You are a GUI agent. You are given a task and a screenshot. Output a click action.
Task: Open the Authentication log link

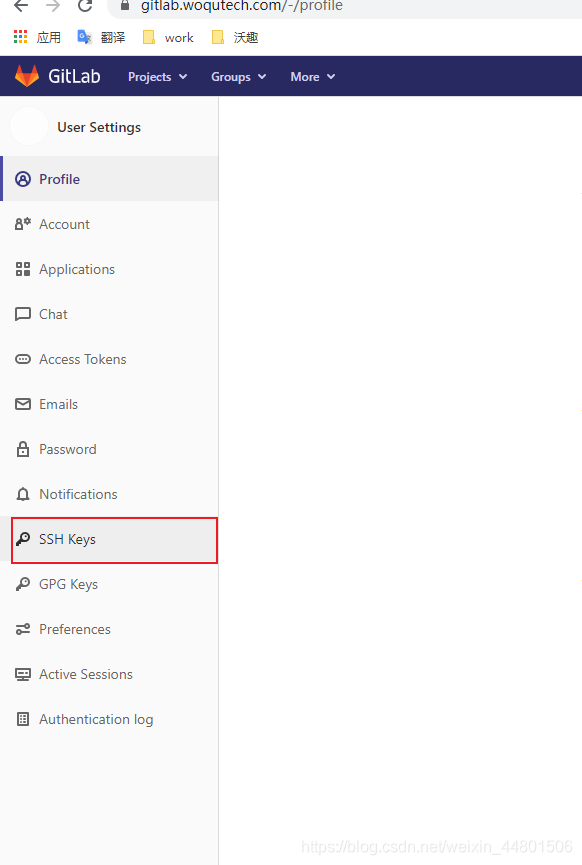(110, 719)
